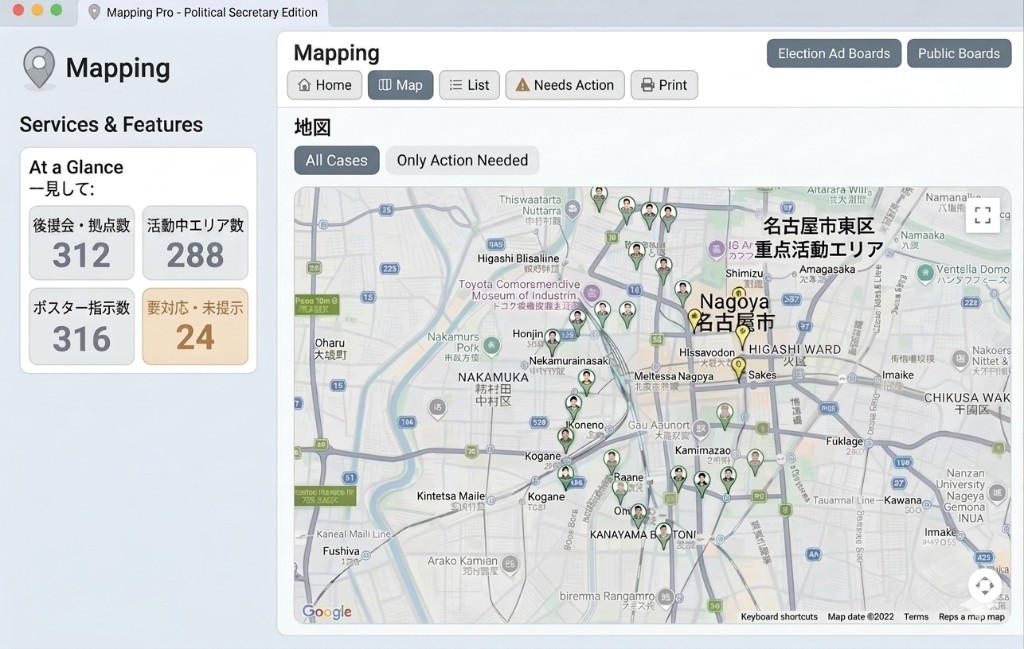This screenshot has width=1024, height=649.
Task: Open the map Terms link
Action: tap(916, 616)
